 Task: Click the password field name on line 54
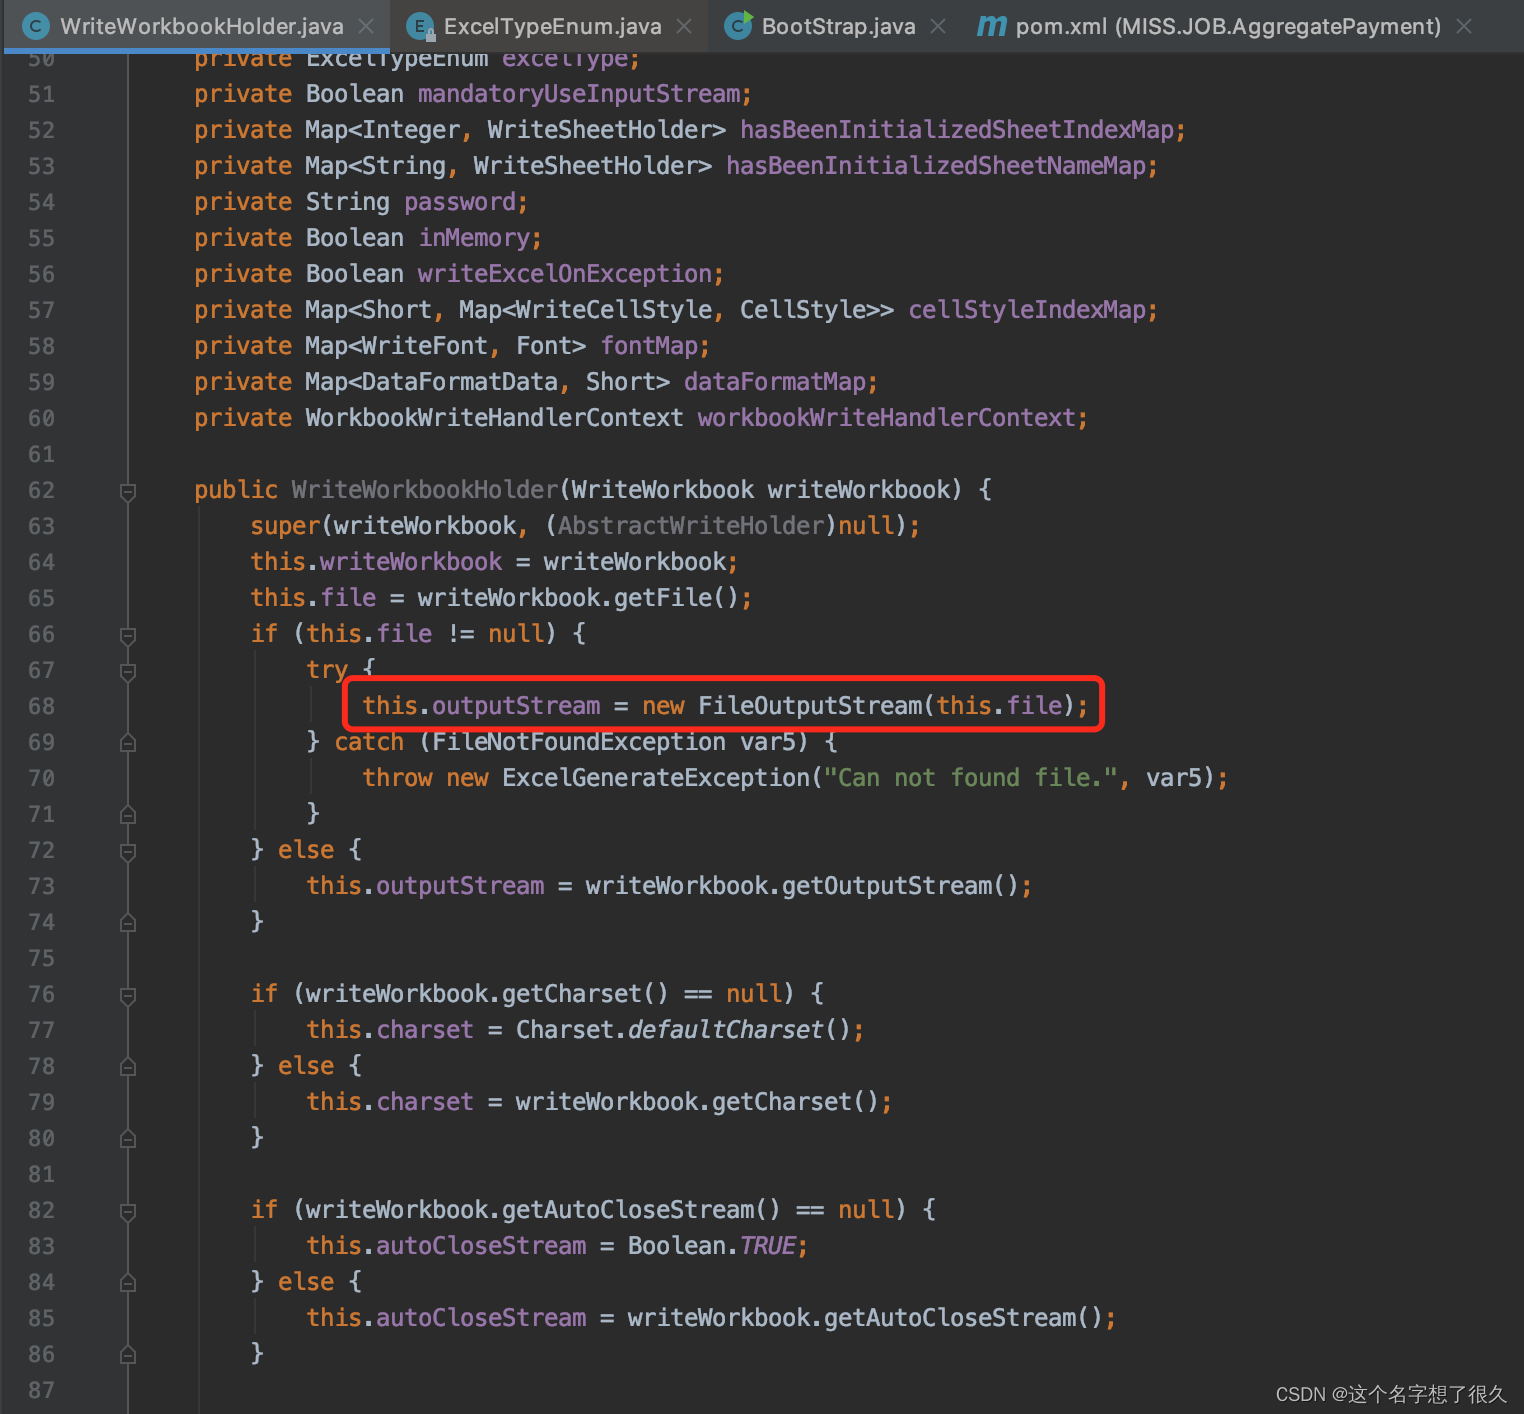[460, 202]
